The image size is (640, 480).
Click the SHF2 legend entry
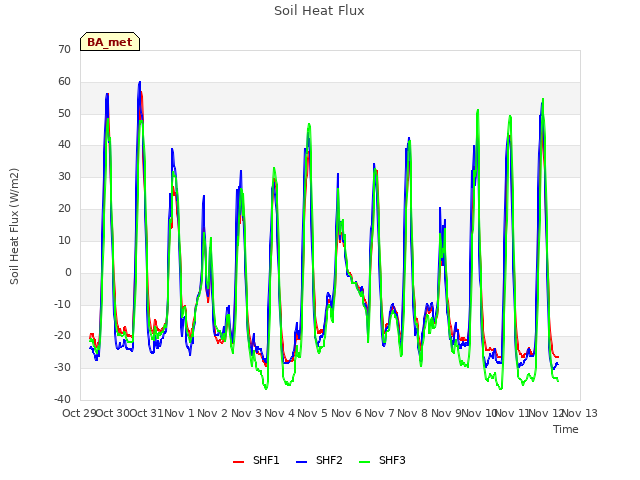pyautogui.click(x=319, y=460)
